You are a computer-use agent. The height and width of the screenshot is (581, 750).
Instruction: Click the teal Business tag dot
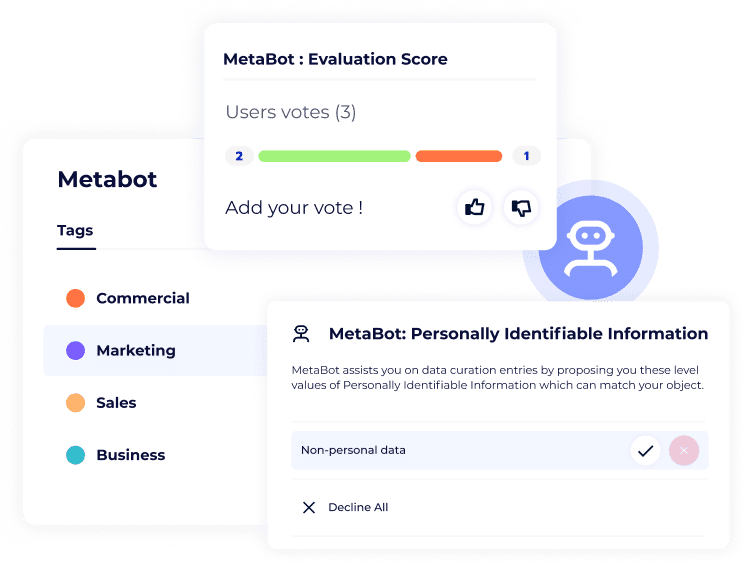75,455
